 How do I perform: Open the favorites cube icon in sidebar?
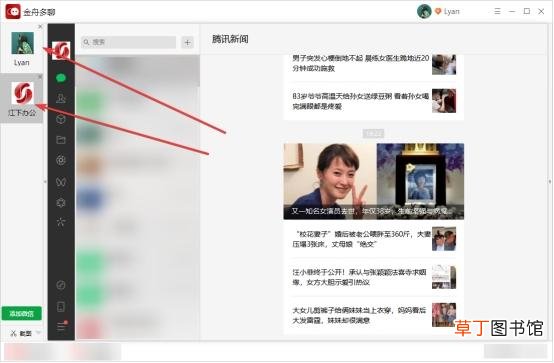(61, 119)
